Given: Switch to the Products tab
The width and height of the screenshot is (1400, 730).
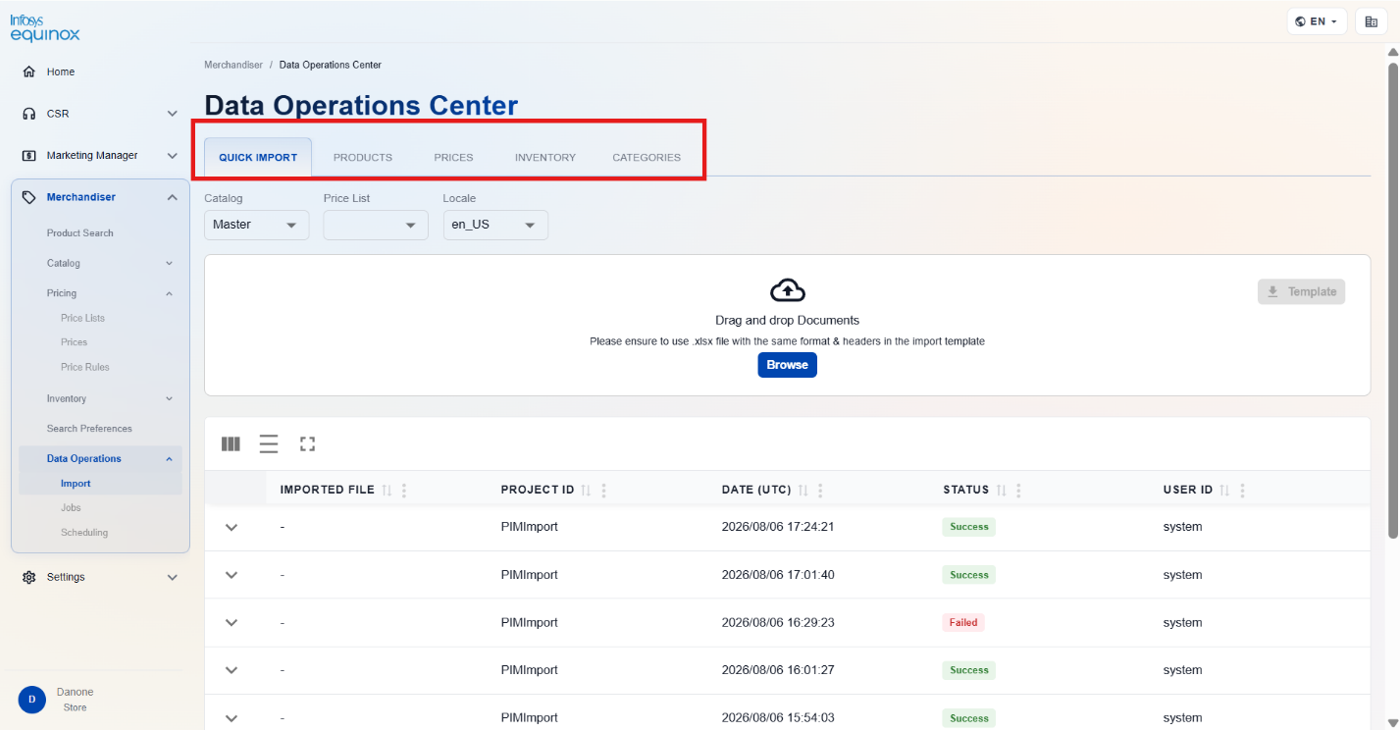Looking at the screenshot, I should (x=363, y=157).
